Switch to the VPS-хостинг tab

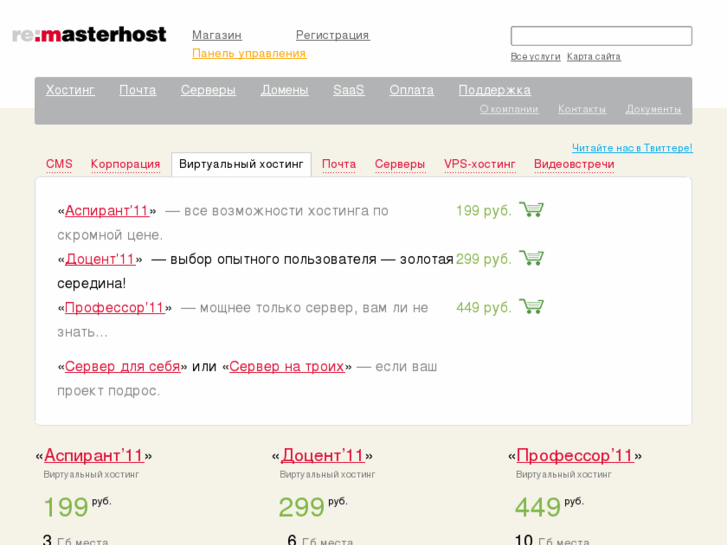[479, 164]
